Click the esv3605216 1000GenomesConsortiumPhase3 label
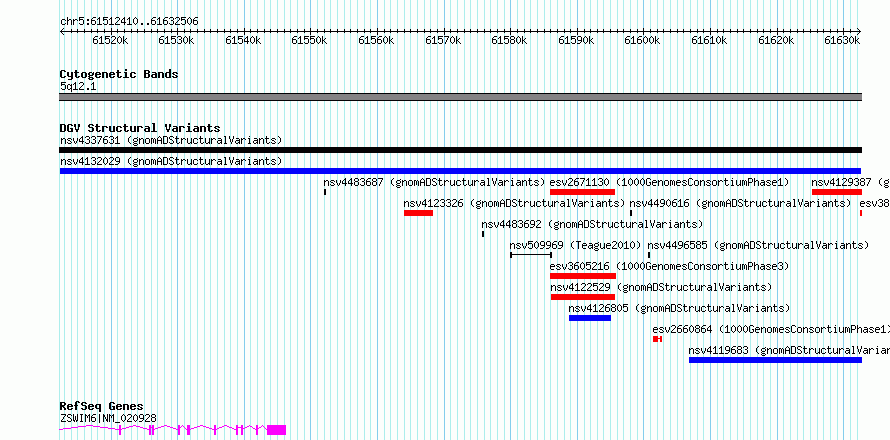This screenshot has width=890, height=440. [670, 266]
